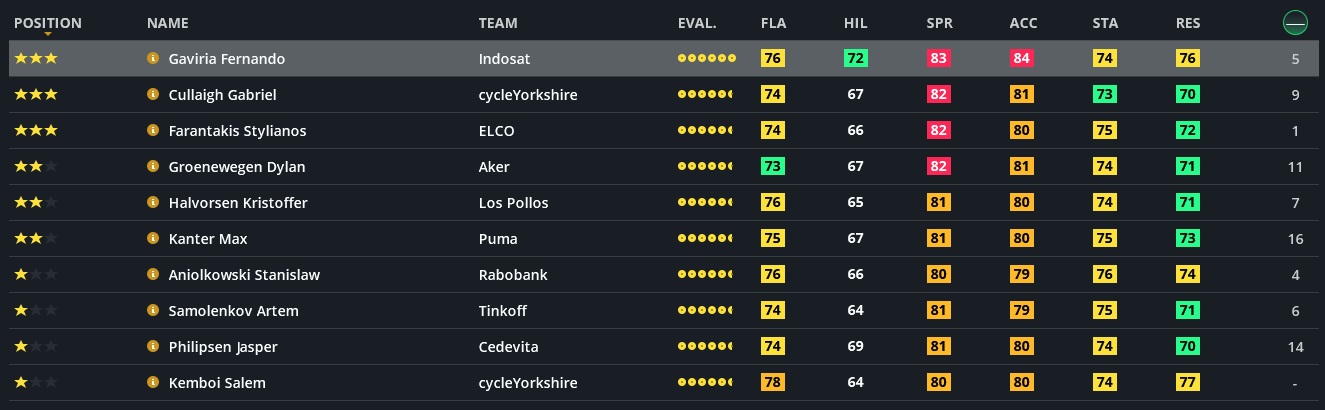Select the SPR column header
The width and height of the screenshot is (1325, 410).
pyautogui.click(x=939, y=23)
